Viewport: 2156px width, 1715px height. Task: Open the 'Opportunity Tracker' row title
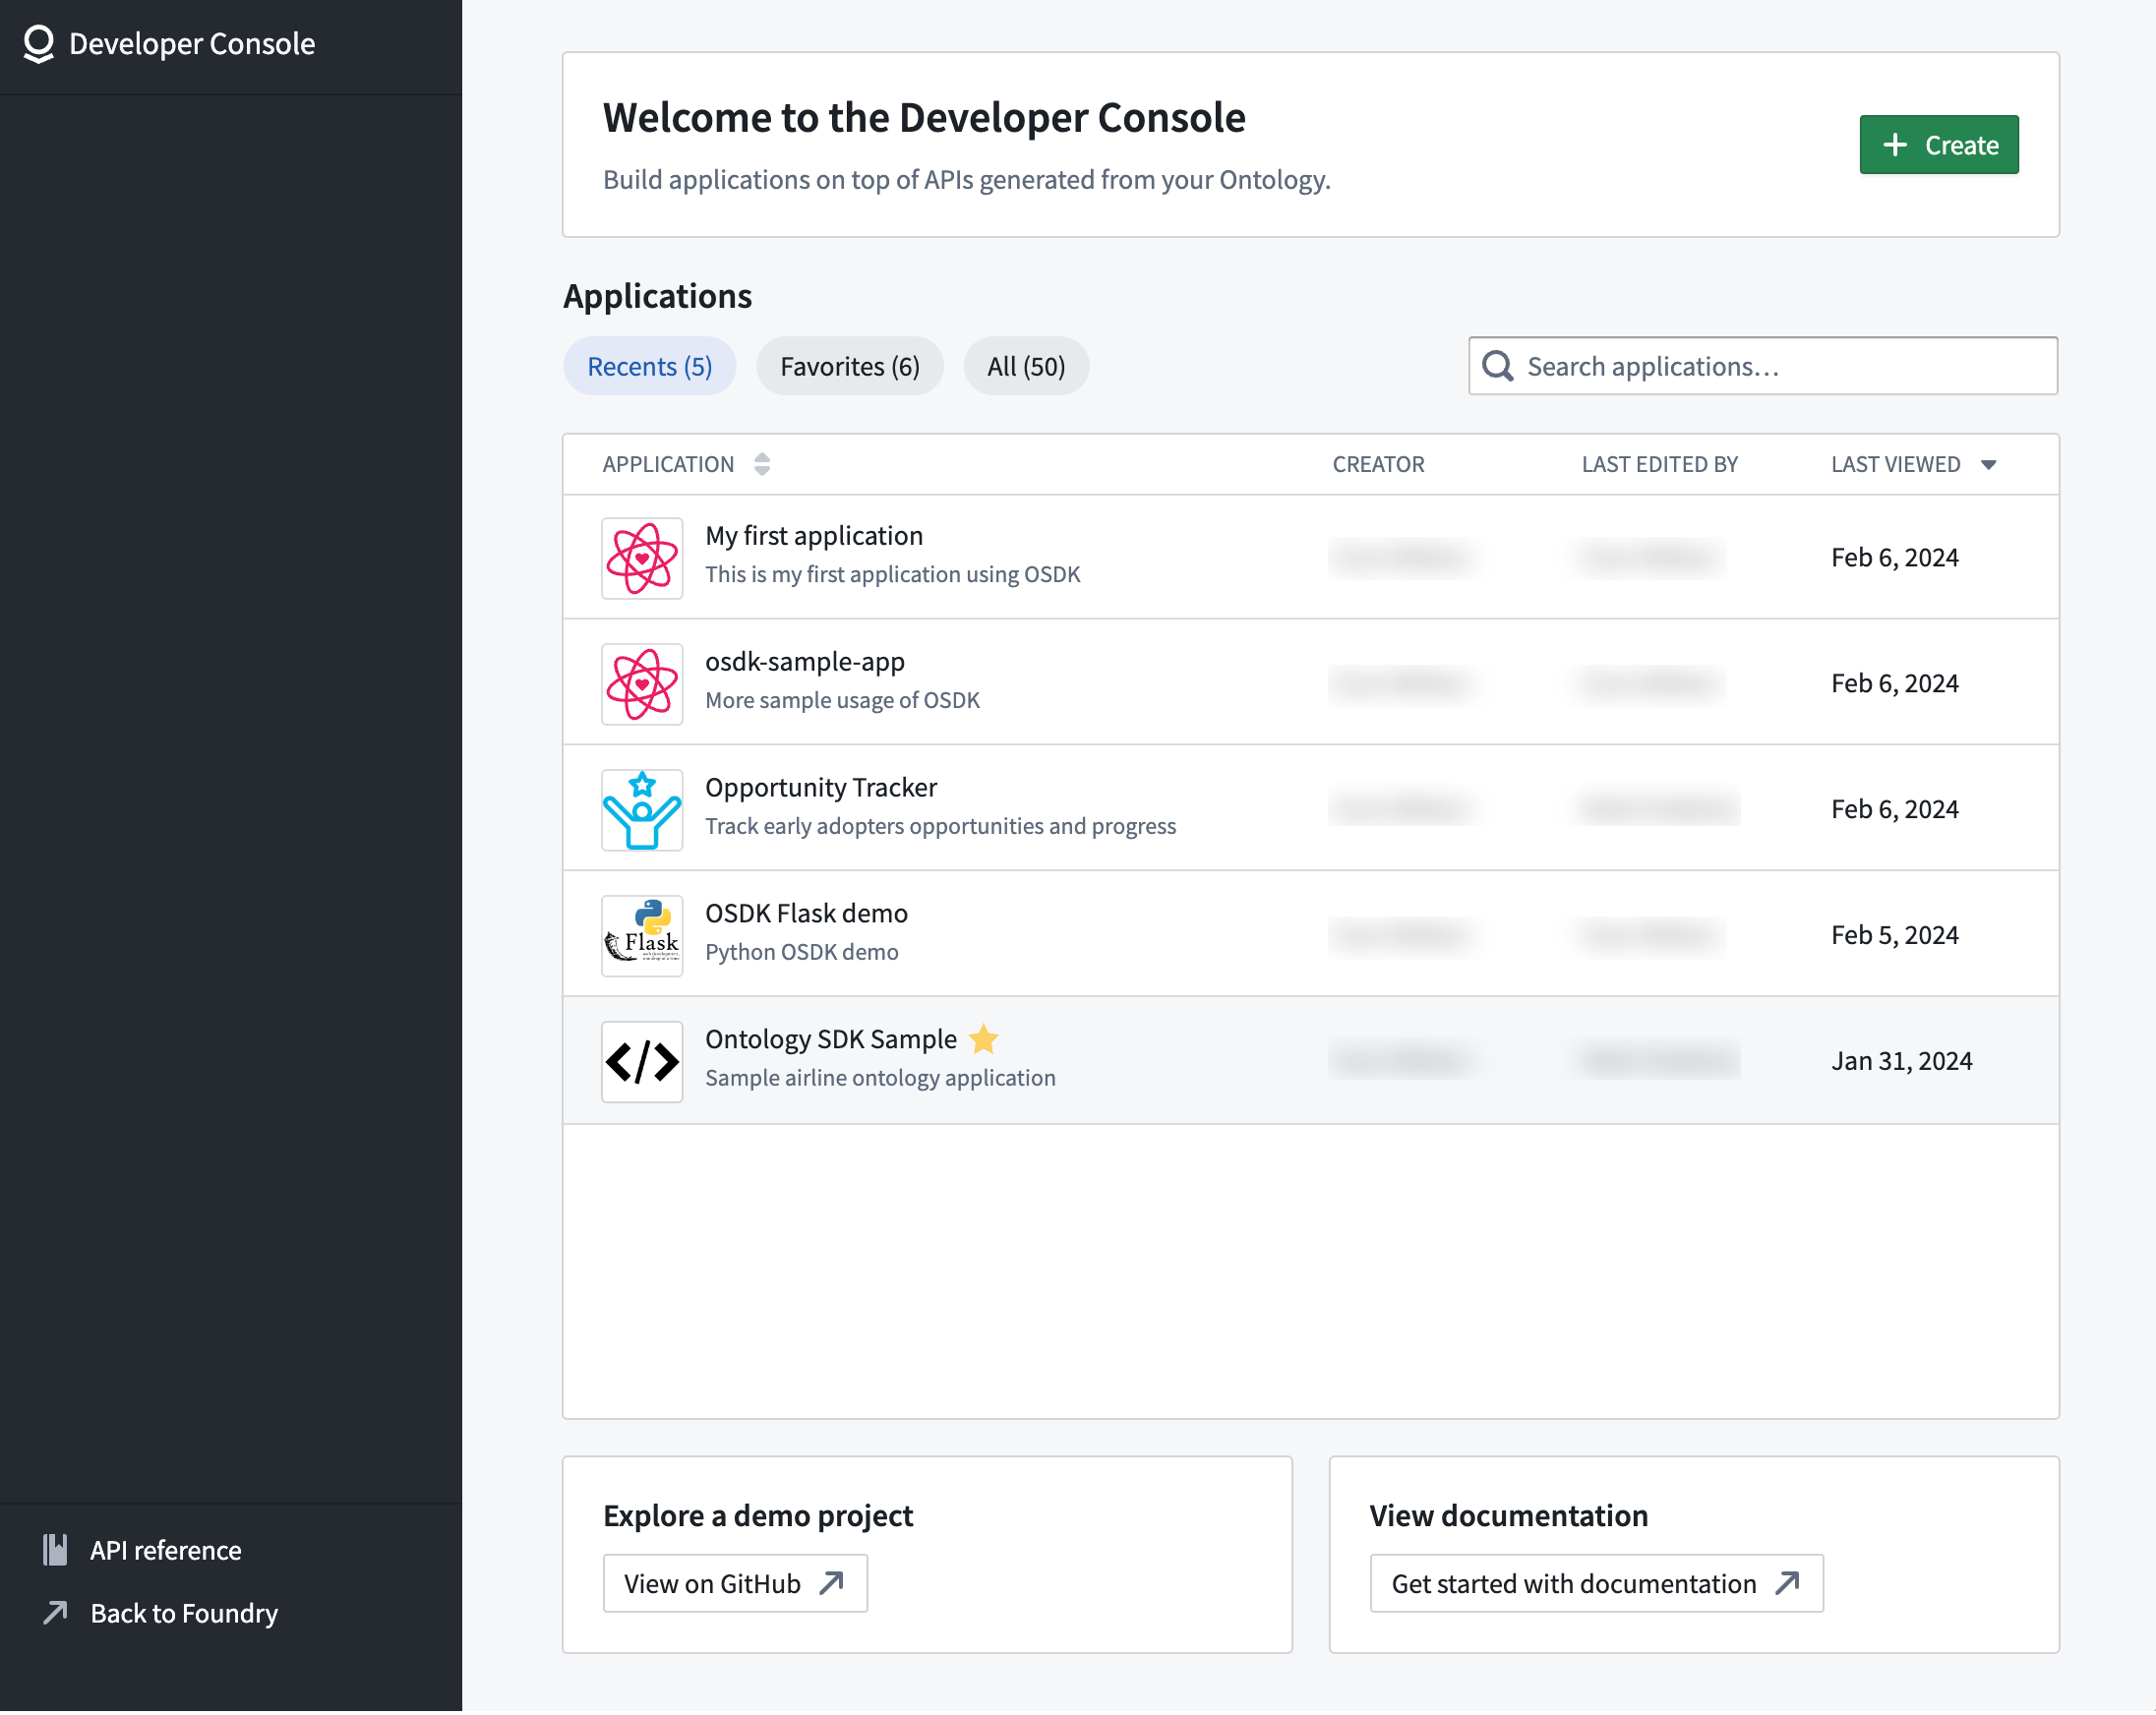821,788
